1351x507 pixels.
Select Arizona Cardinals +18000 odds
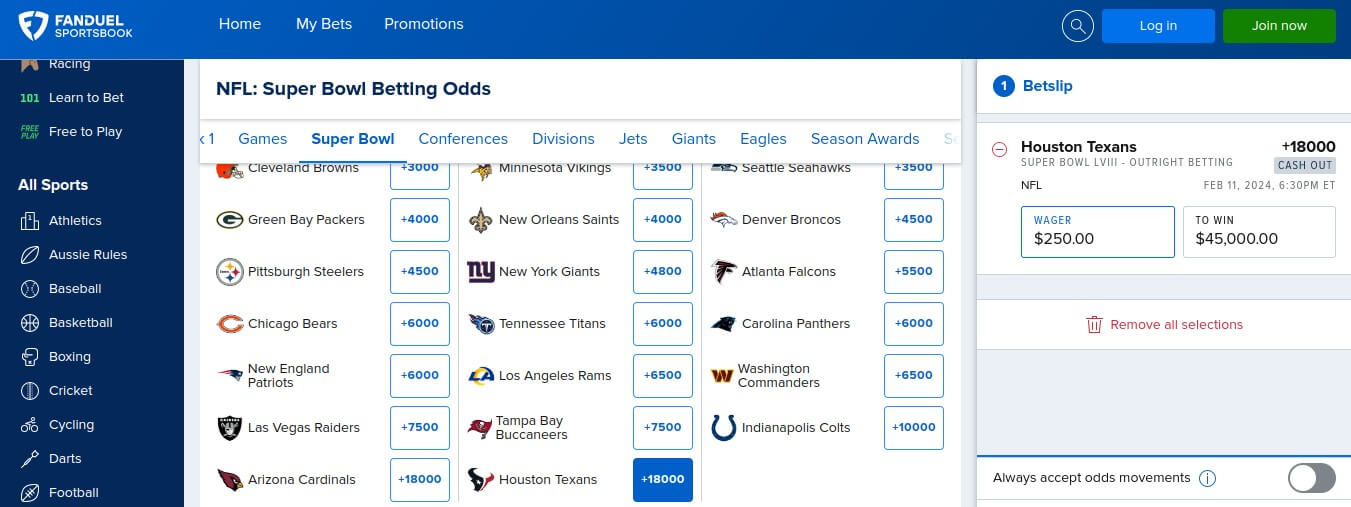pos(420,479)
